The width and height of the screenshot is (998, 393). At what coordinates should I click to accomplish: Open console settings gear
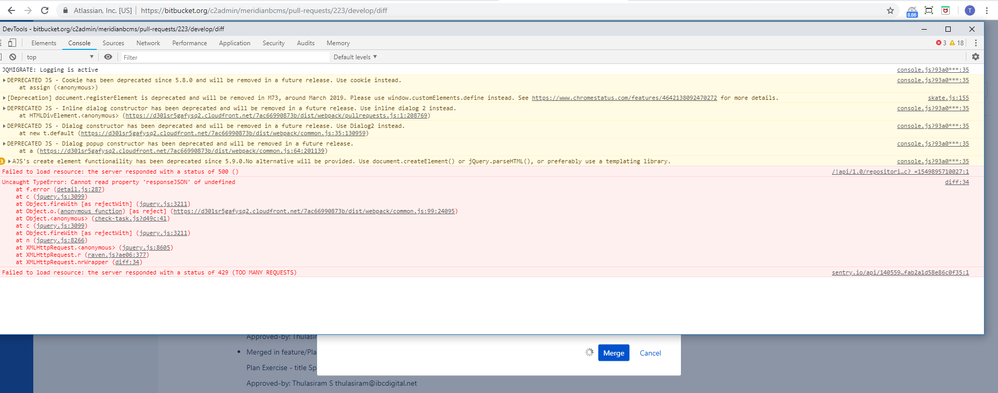(x=975, y=57)
